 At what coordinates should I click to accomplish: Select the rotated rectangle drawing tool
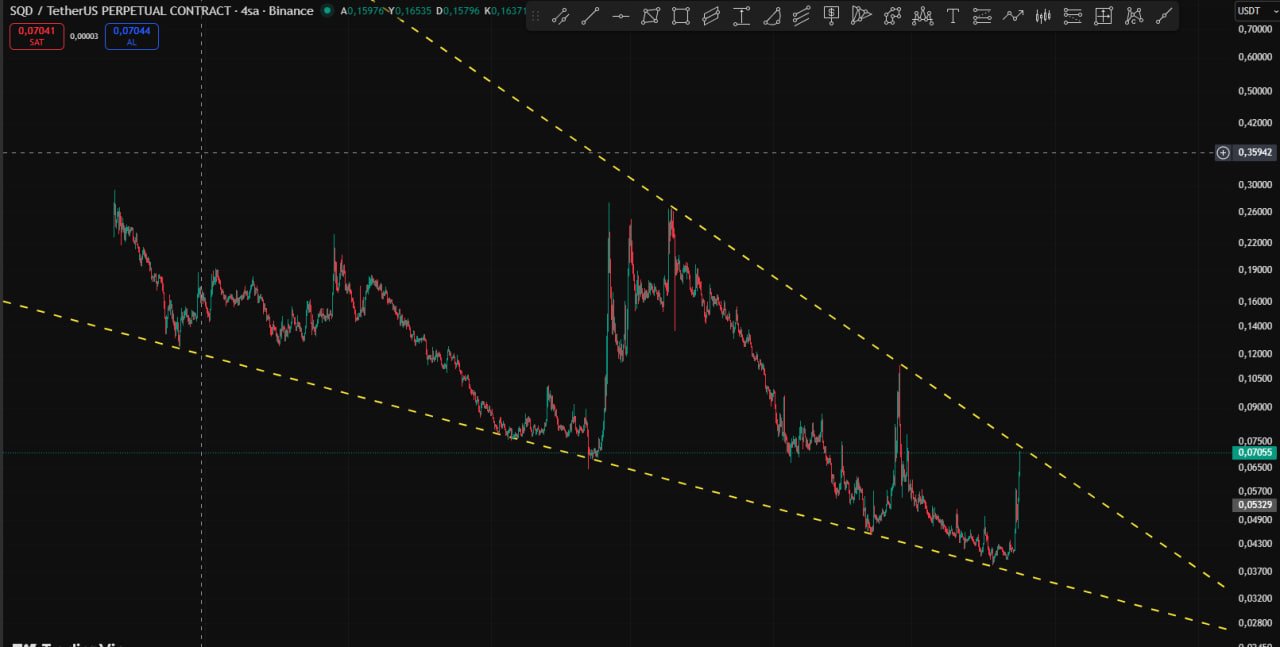[650, 16]
